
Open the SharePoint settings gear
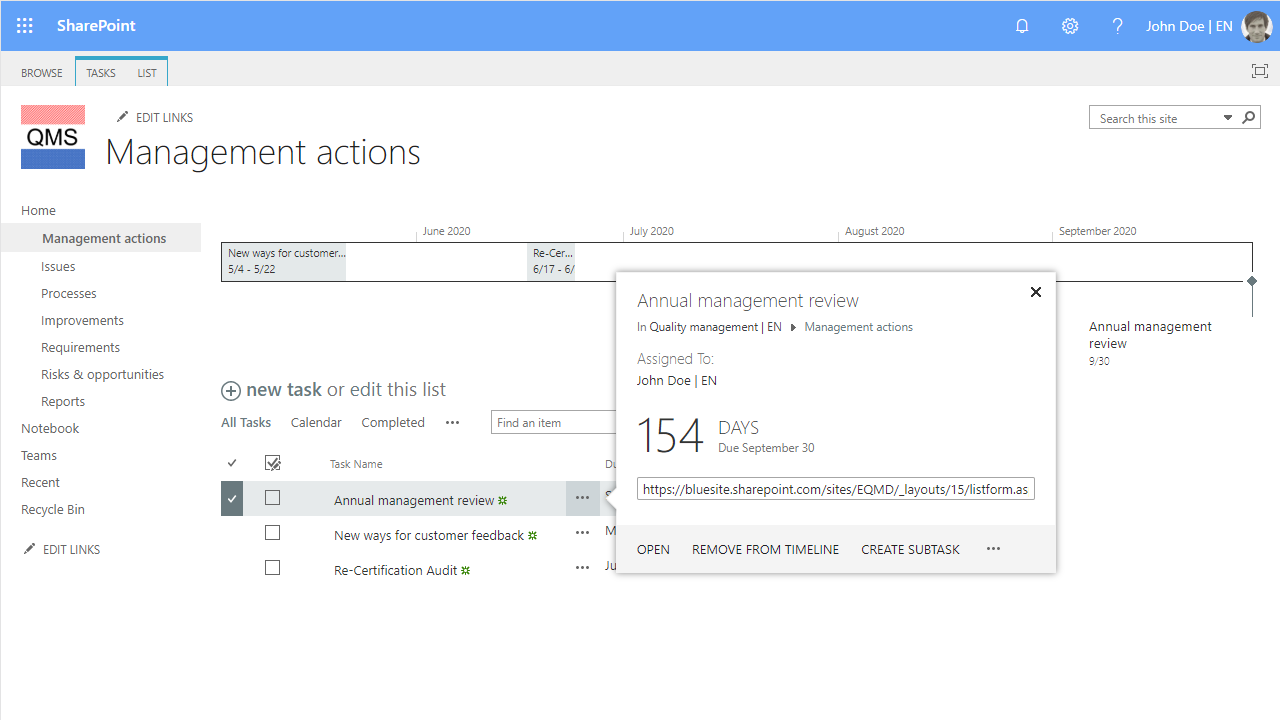pos(1070,26)
